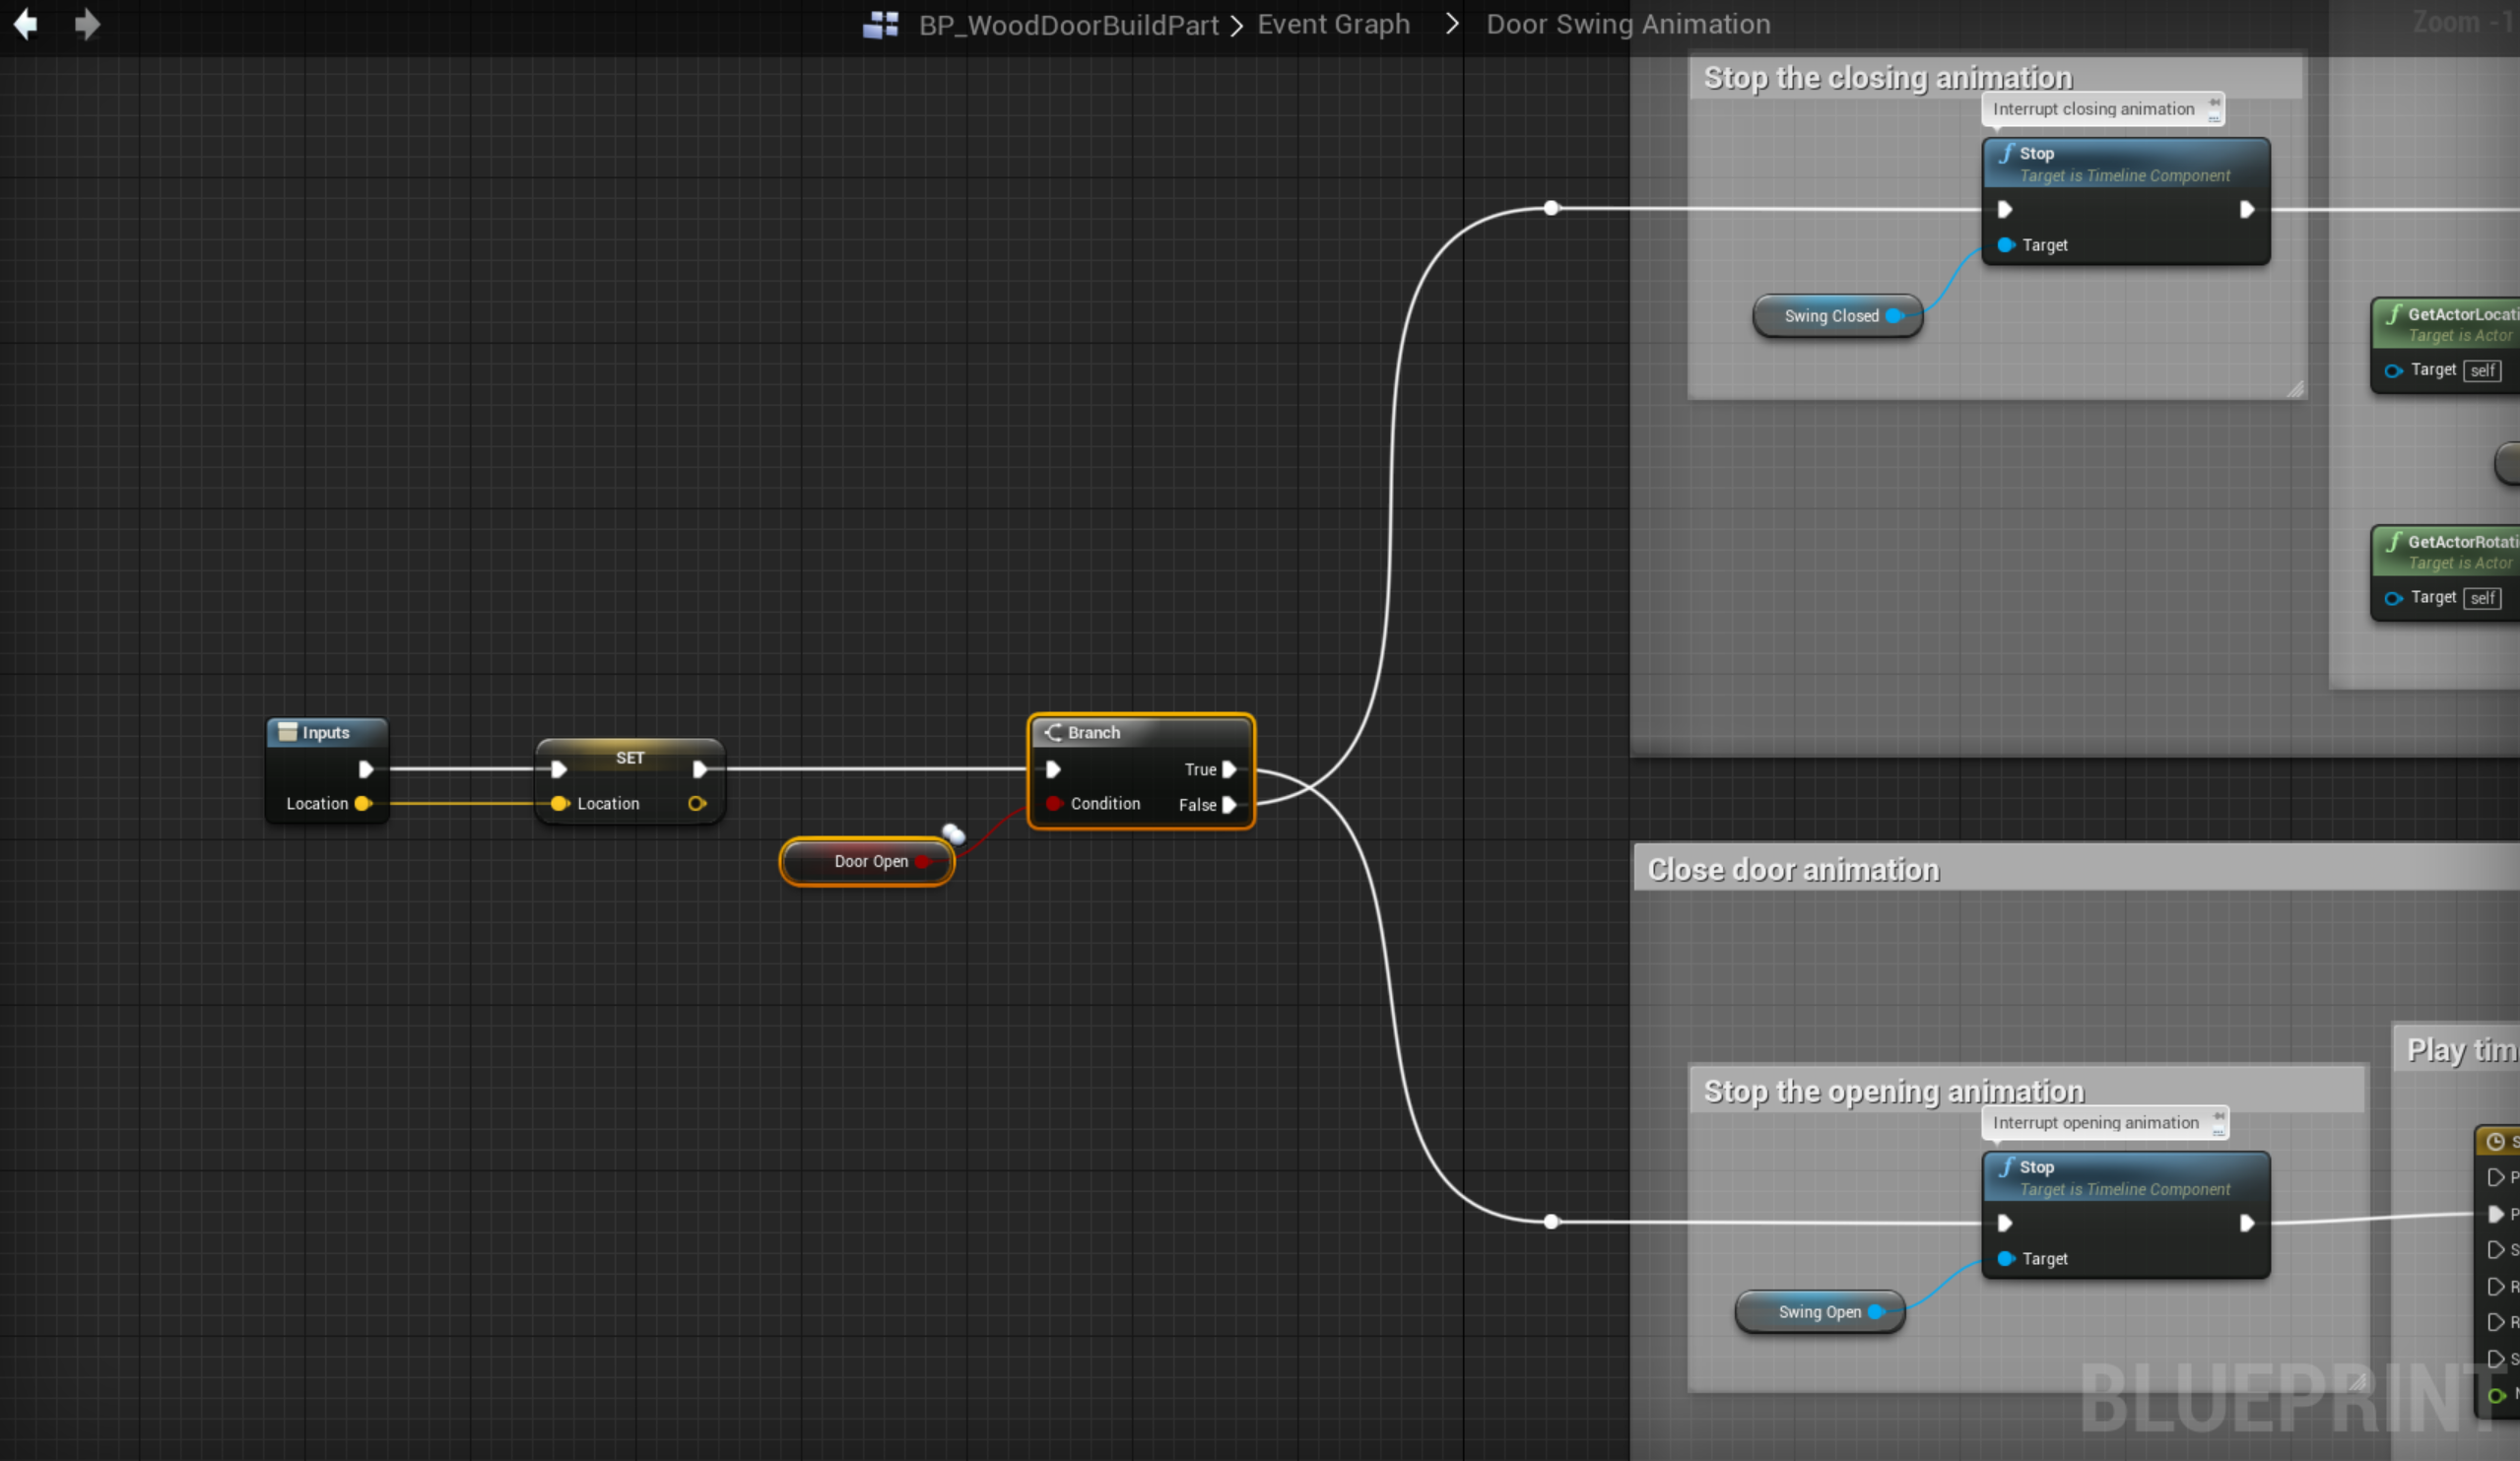Viewport: 2520px width, 1461px height.
Task: Click the back navigation arrow
Action: [x=25, y=24]
